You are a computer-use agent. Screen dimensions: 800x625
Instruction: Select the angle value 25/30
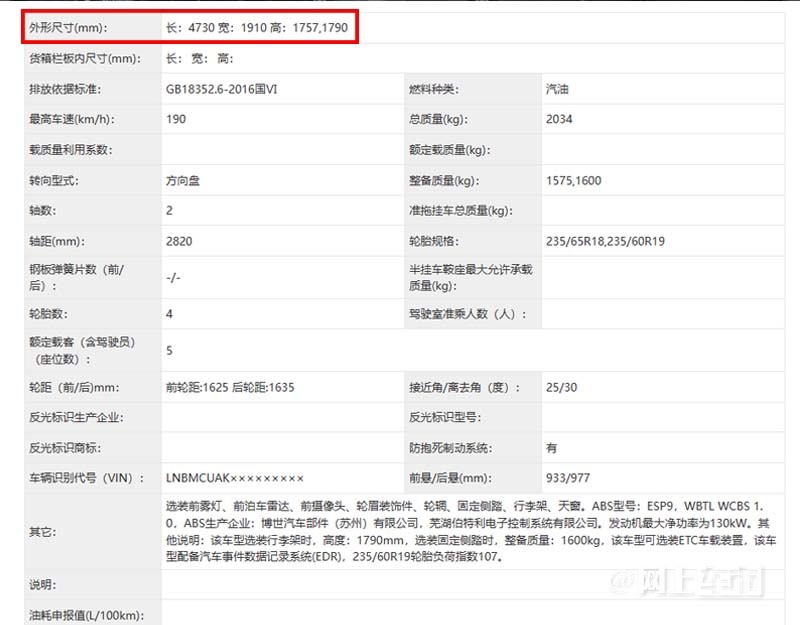561,387
